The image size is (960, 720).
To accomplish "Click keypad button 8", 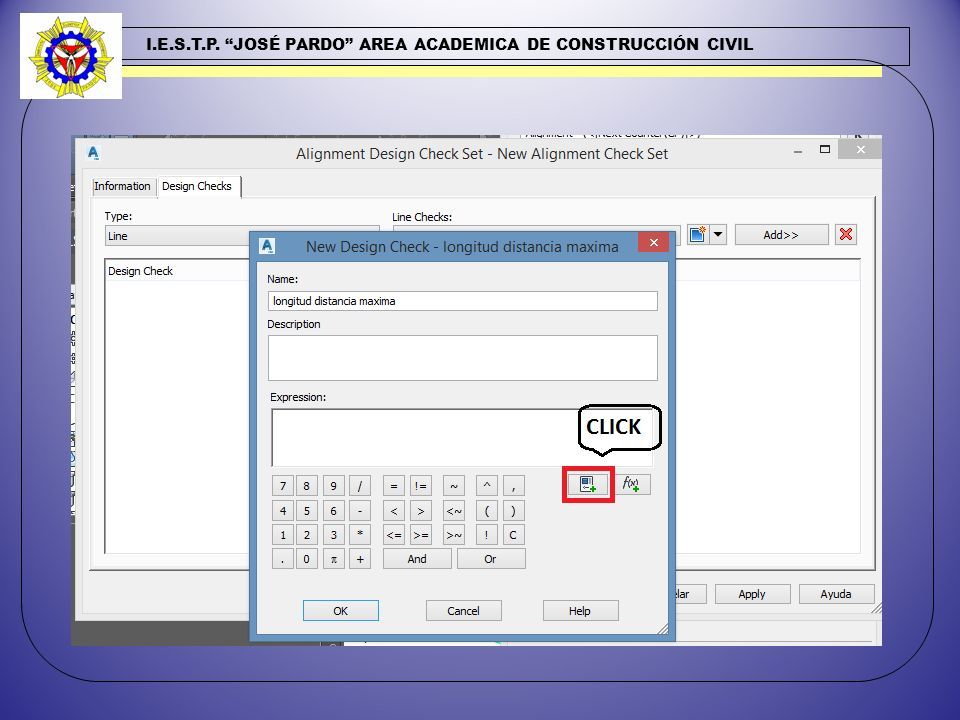I will [307, 486].
